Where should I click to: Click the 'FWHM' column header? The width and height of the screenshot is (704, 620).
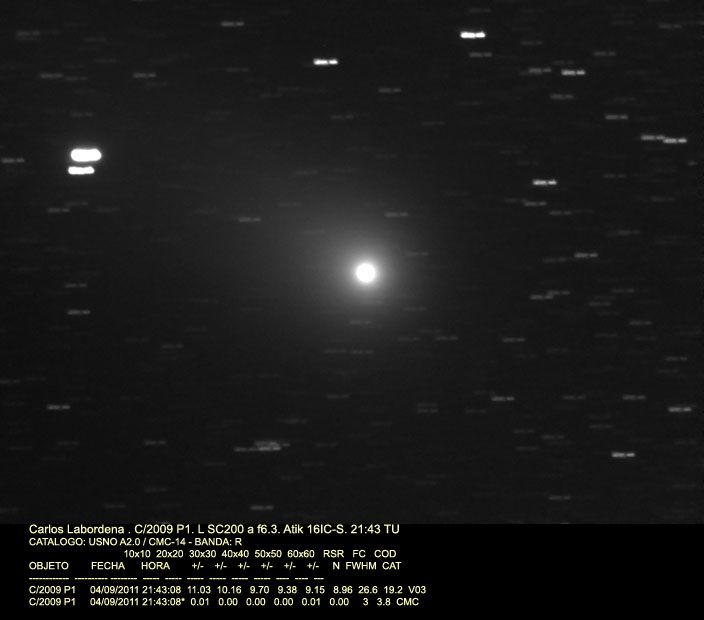coord(361,566)
